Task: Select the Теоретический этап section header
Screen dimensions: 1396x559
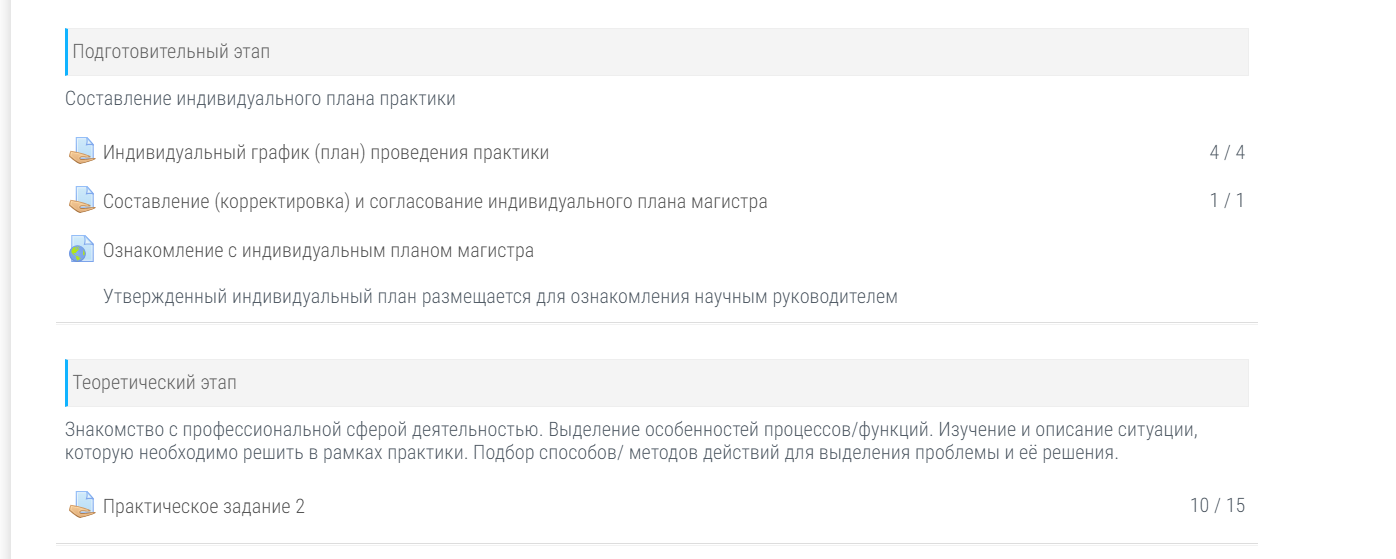Action: click(x=155, y=383)
